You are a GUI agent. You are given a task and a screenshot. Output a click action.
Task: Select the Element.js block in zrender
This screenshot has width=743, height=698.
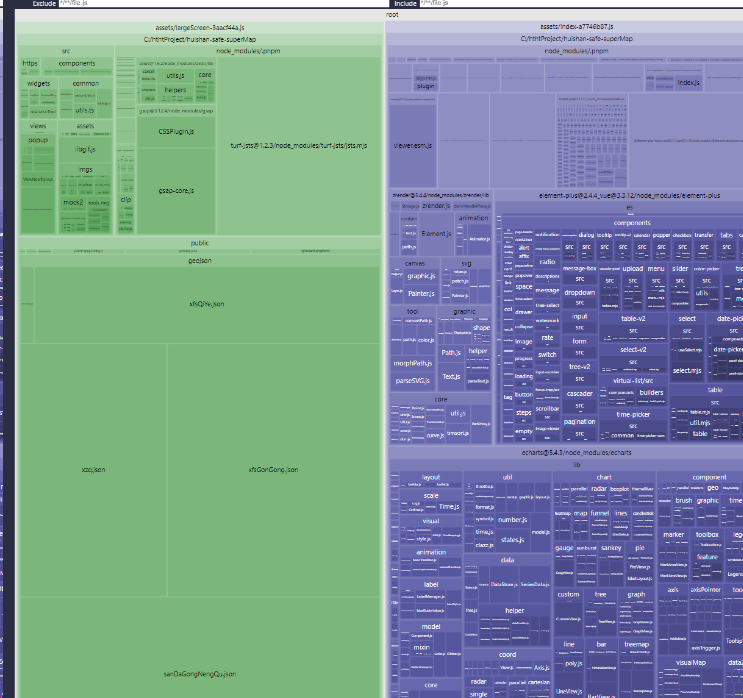436,233
